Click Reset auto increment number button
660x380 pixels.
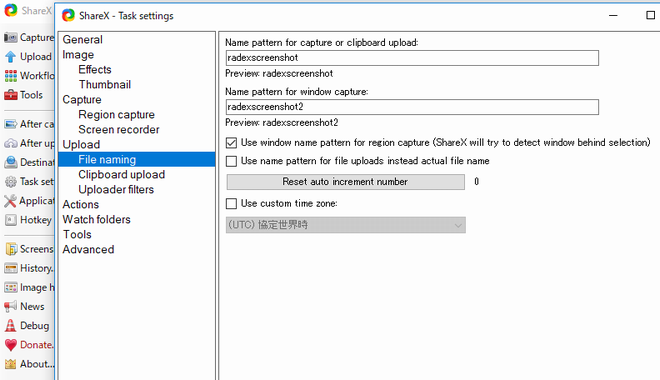click(345, 182)
